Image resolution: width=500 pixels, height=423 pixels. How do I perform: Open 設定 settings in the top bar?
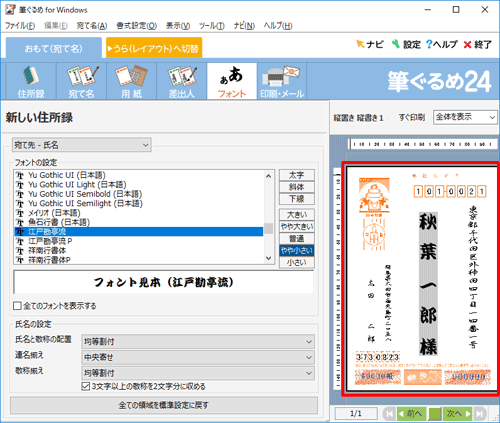[x=406, y=44]
